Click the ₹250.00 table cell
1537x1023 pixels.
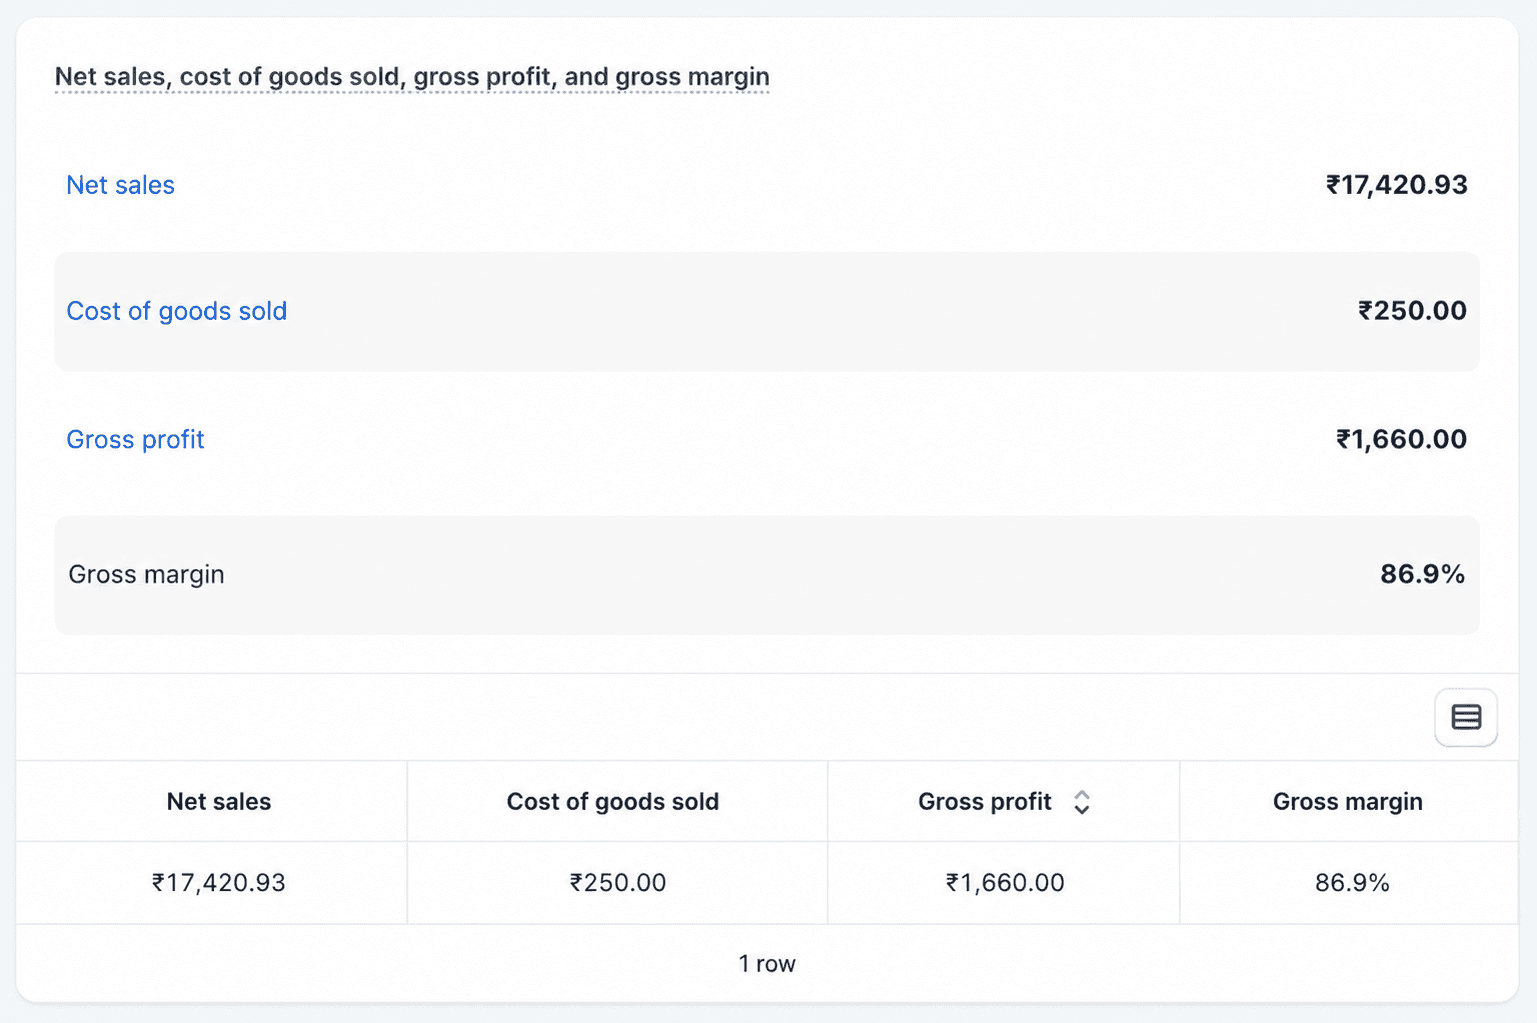pyautogui.click(x=617, y=883)
